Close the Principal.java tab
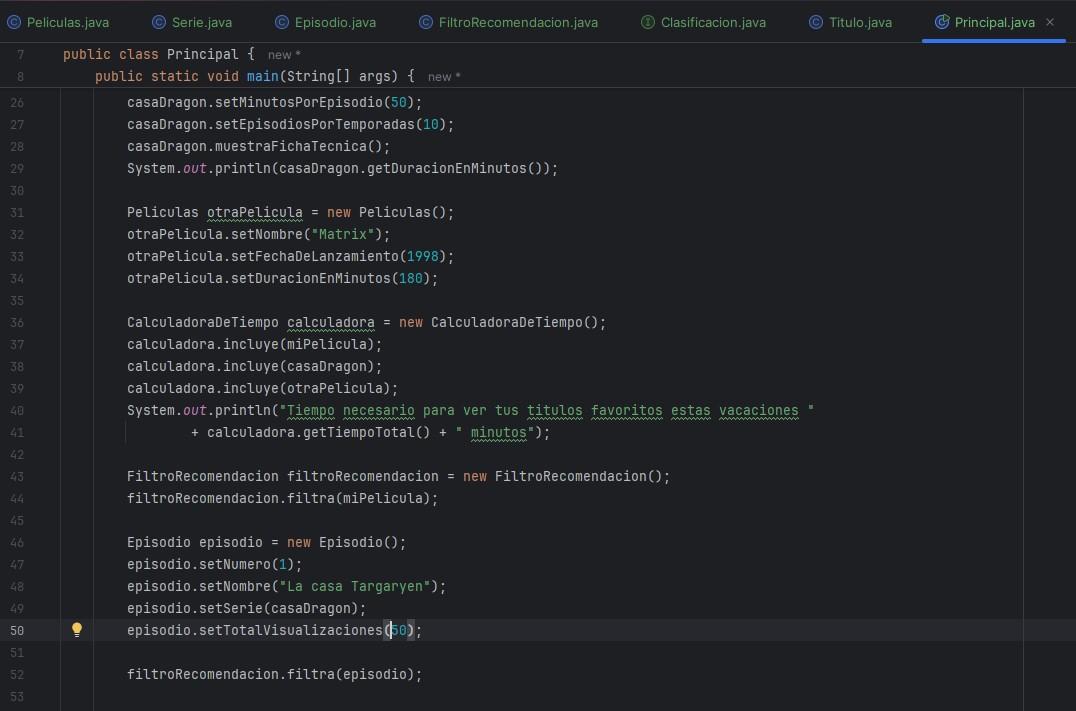Image resolution: width=1076 pixels, height=711 pixels. [1050, 22]
